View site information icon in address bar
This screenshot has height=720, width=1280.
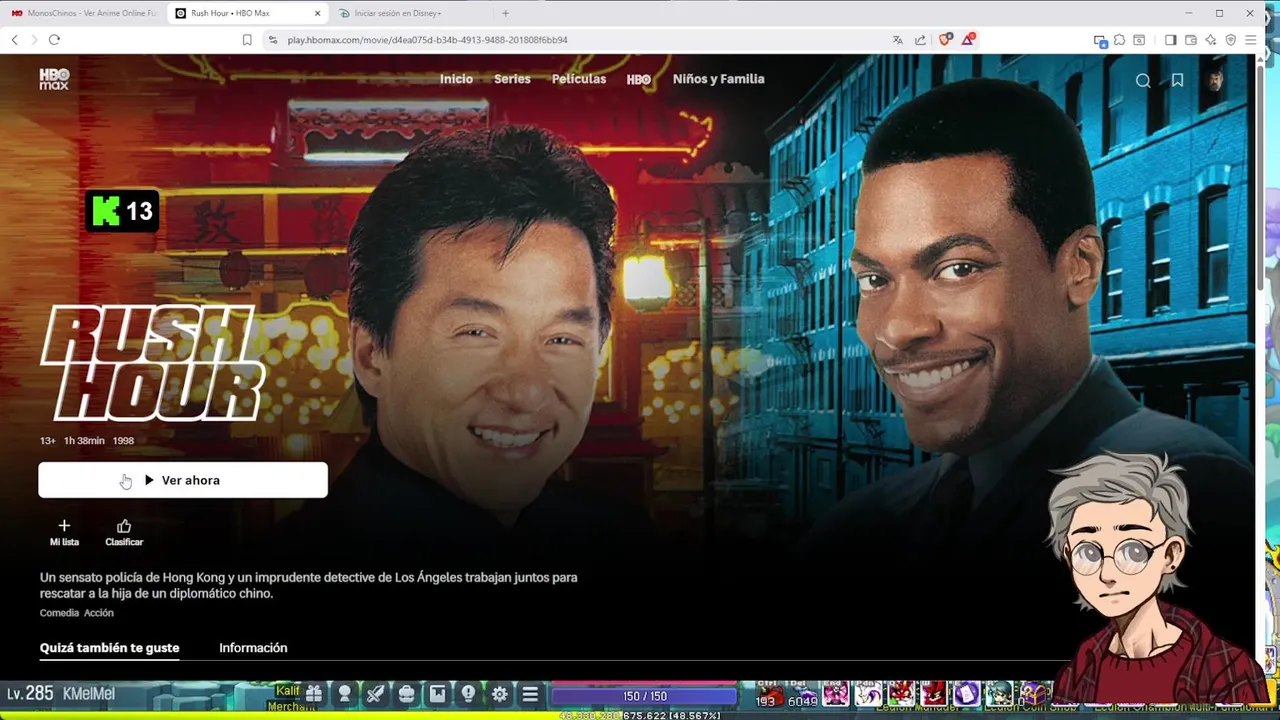coord(273,40)
